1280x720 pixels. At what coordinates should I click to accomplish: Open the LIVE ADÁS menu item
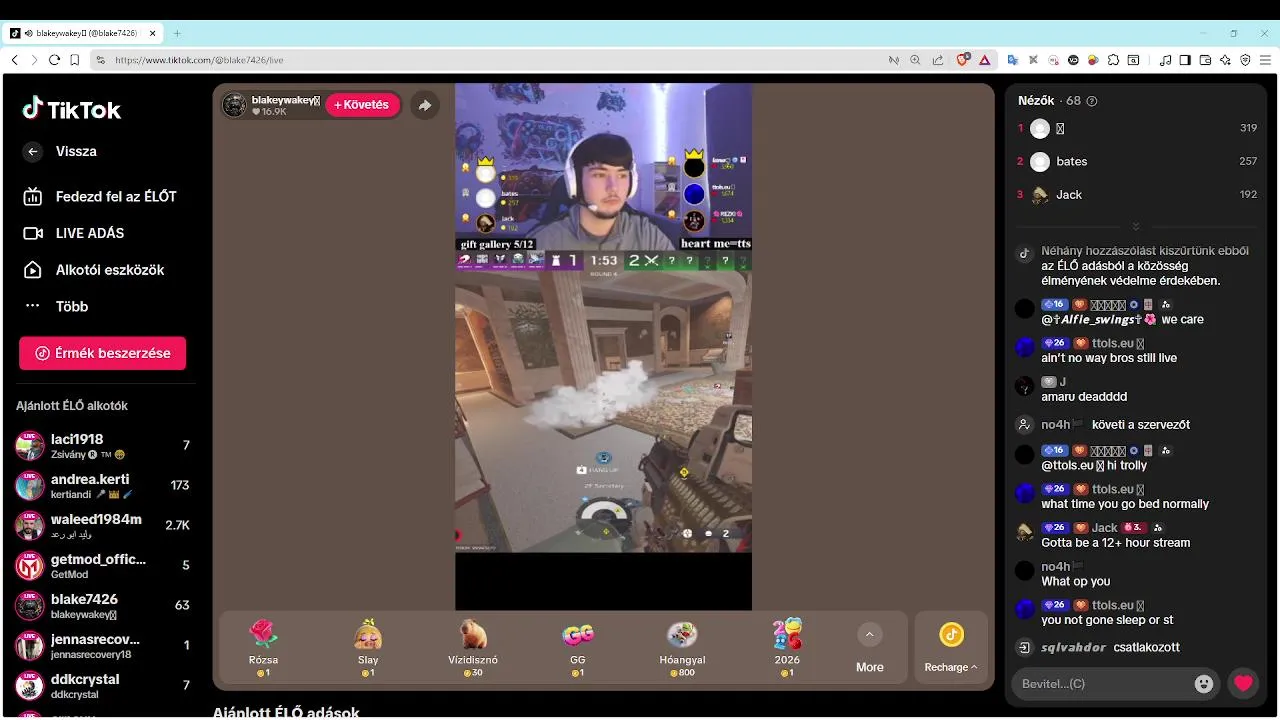pos(75,233)
